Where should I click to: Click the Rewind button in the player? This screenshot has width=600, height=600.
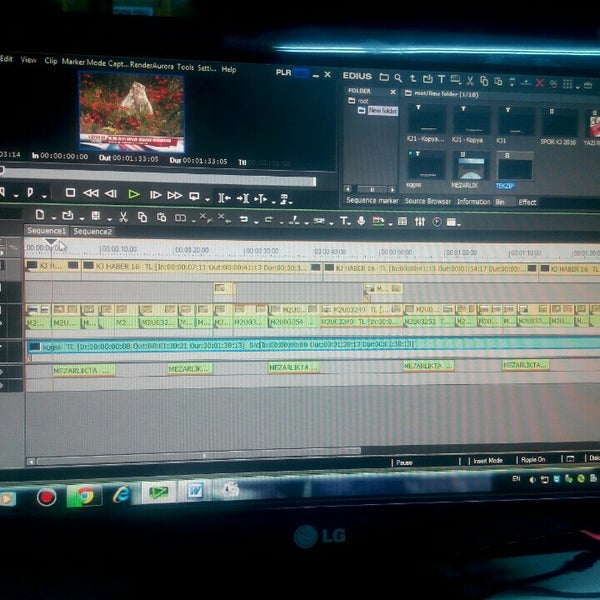point(91,193)
